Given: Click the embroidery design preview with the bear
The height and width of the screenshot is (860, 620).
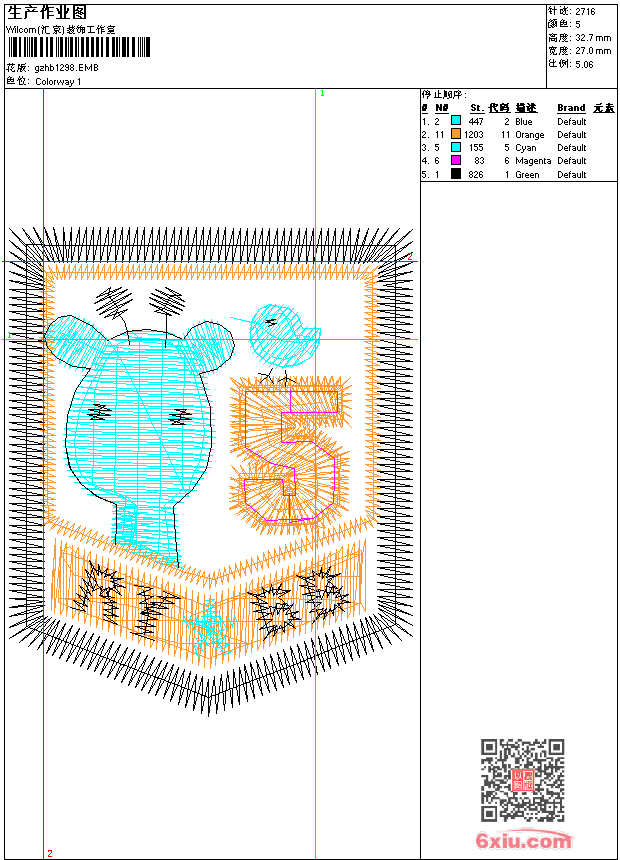Looking at the screenshot, I should pyautogui.click(x=211, y=472).
